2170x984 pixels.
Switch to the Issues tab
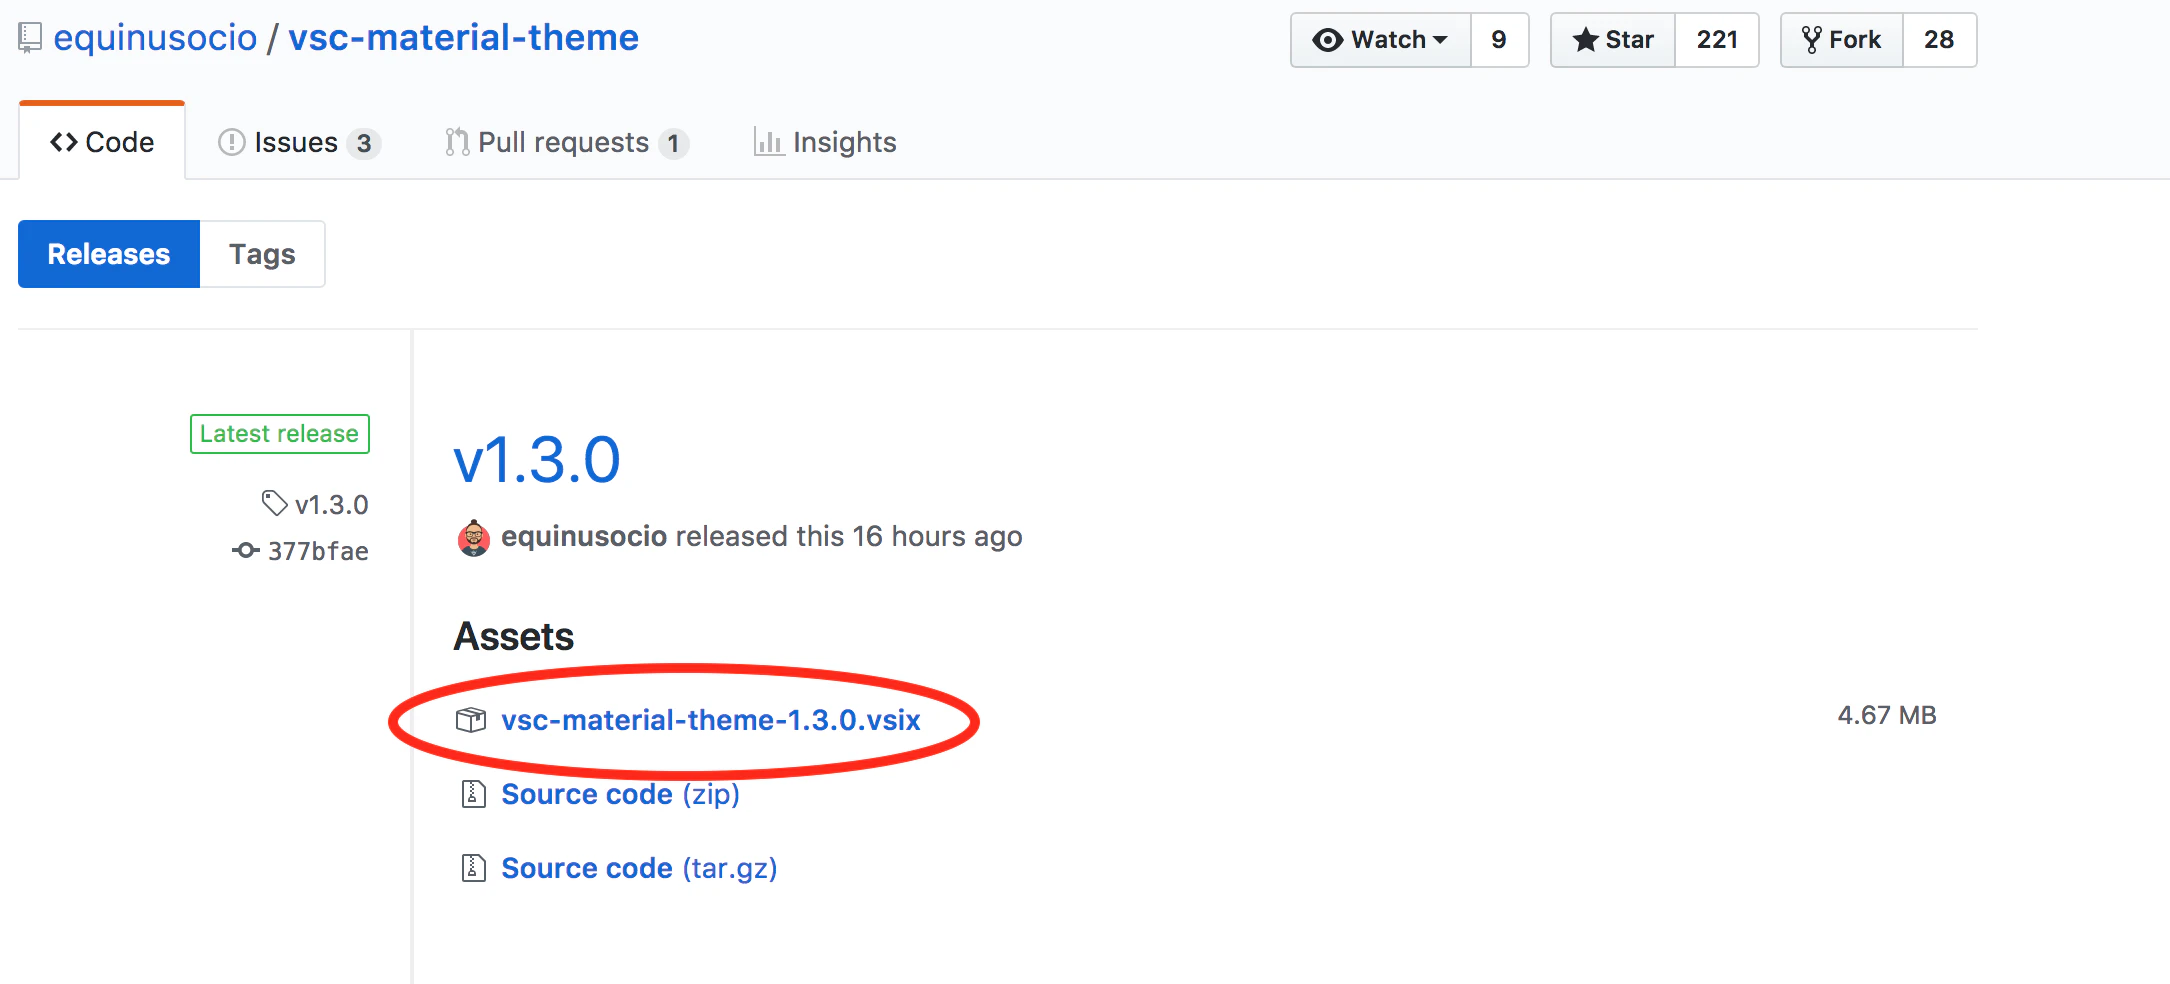coord(299,143)
